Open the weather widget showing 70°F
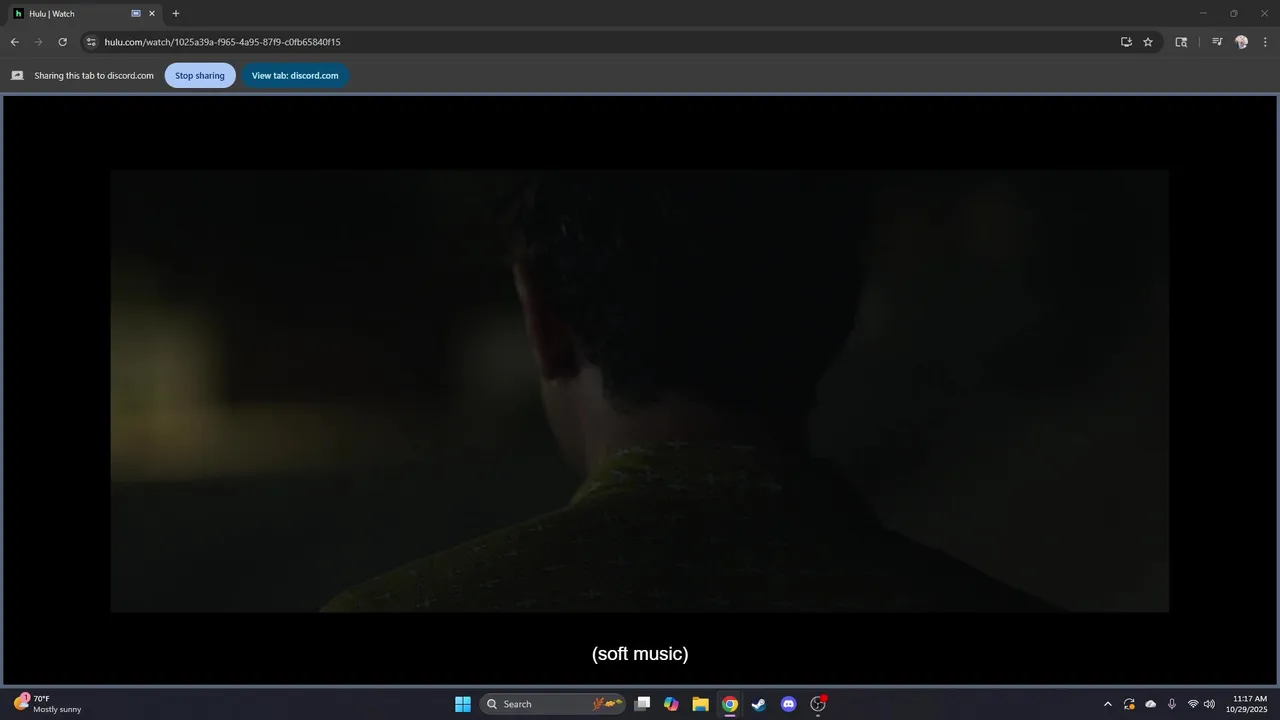The height and width of the screenshot is (720, 1280). pyautogui.click(x=48, y=704)
